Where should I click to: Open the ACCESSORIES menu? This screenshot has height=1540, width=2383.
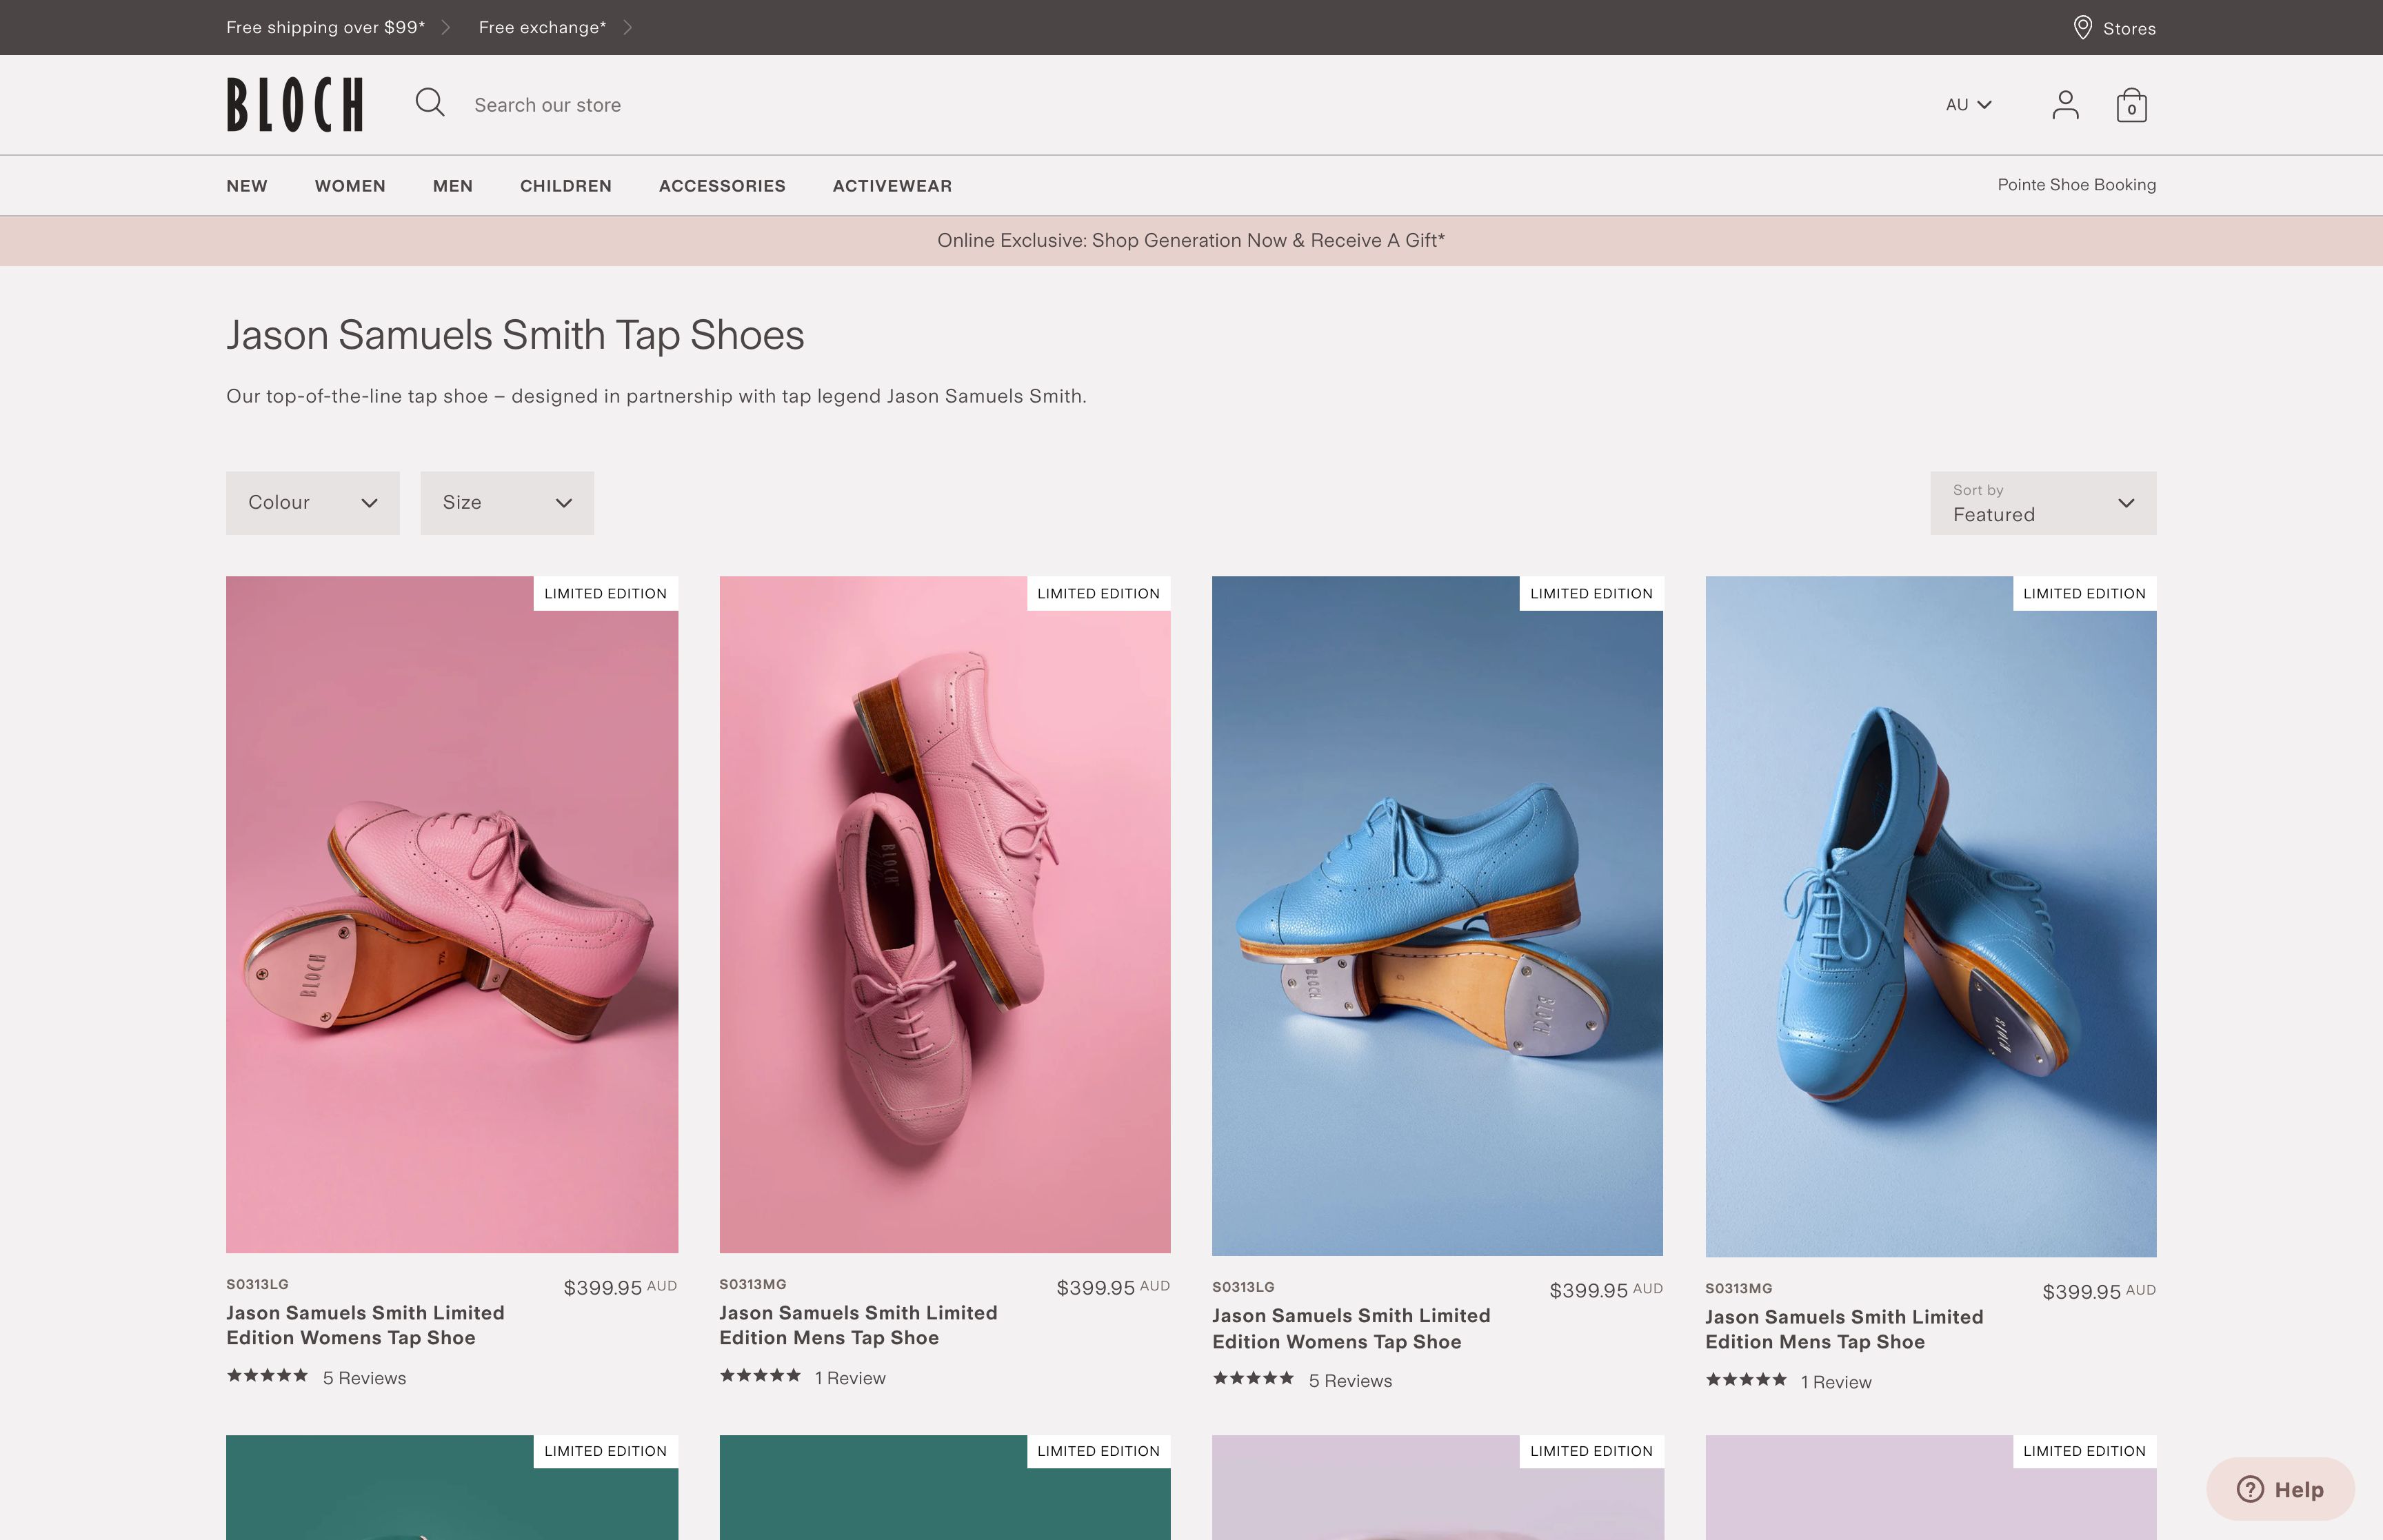pyautogui.click(x=722, y=185)
